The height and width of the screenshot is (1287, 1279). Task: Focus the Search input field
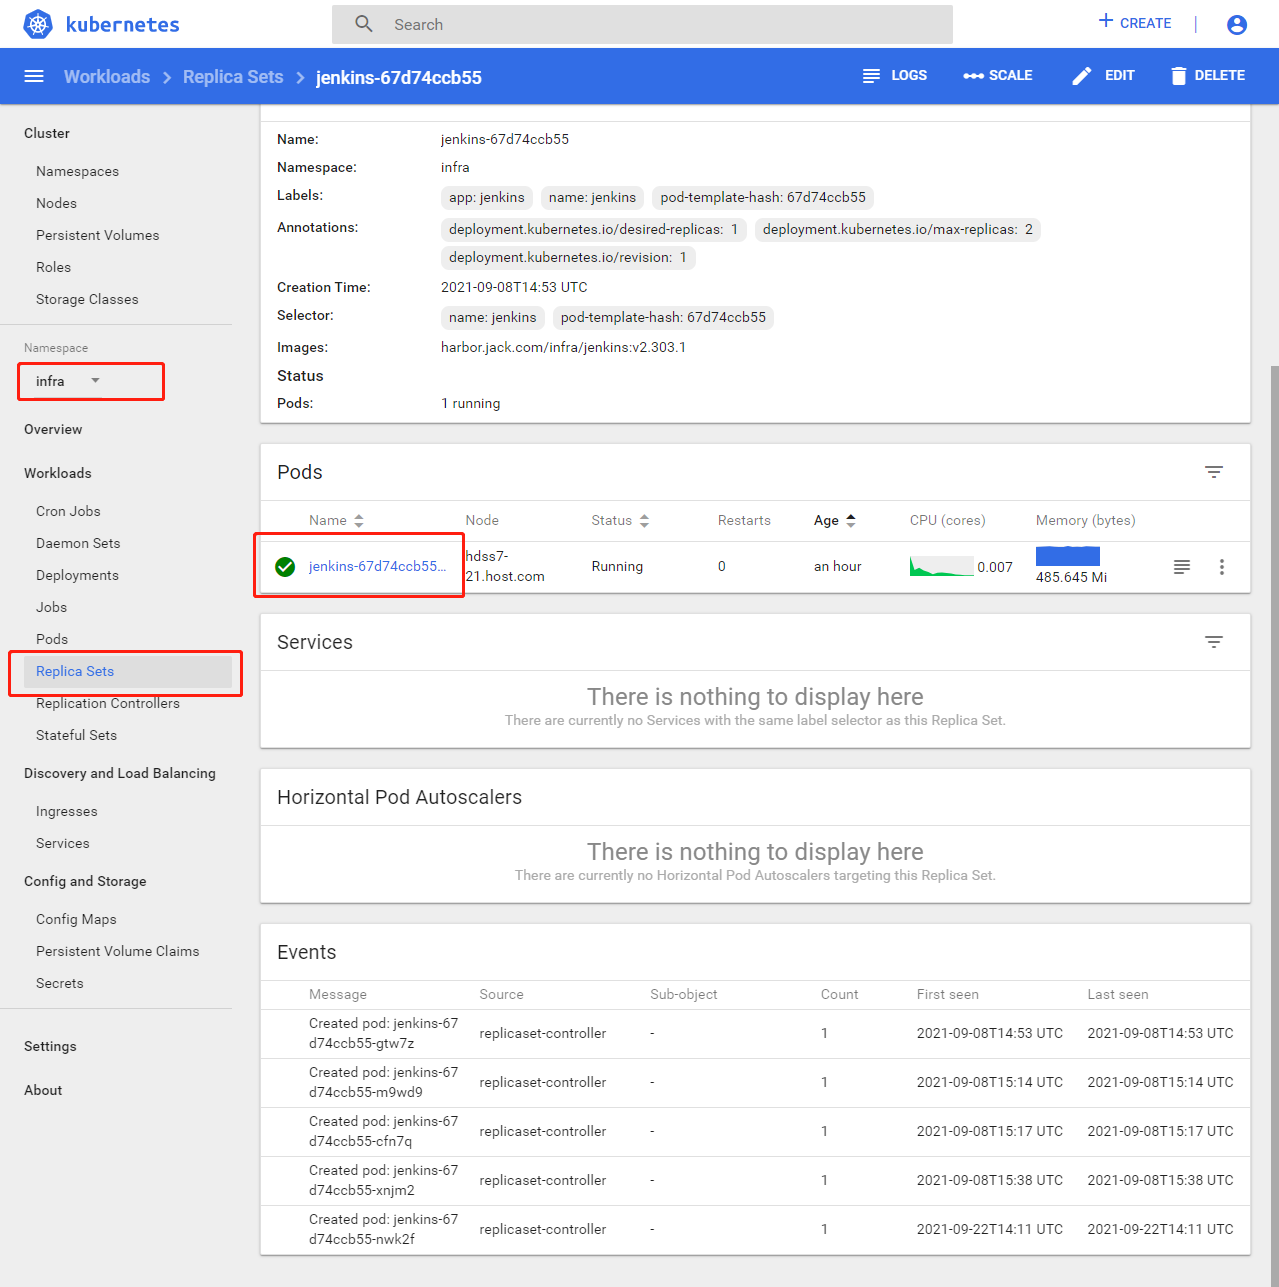coord(642,24)
